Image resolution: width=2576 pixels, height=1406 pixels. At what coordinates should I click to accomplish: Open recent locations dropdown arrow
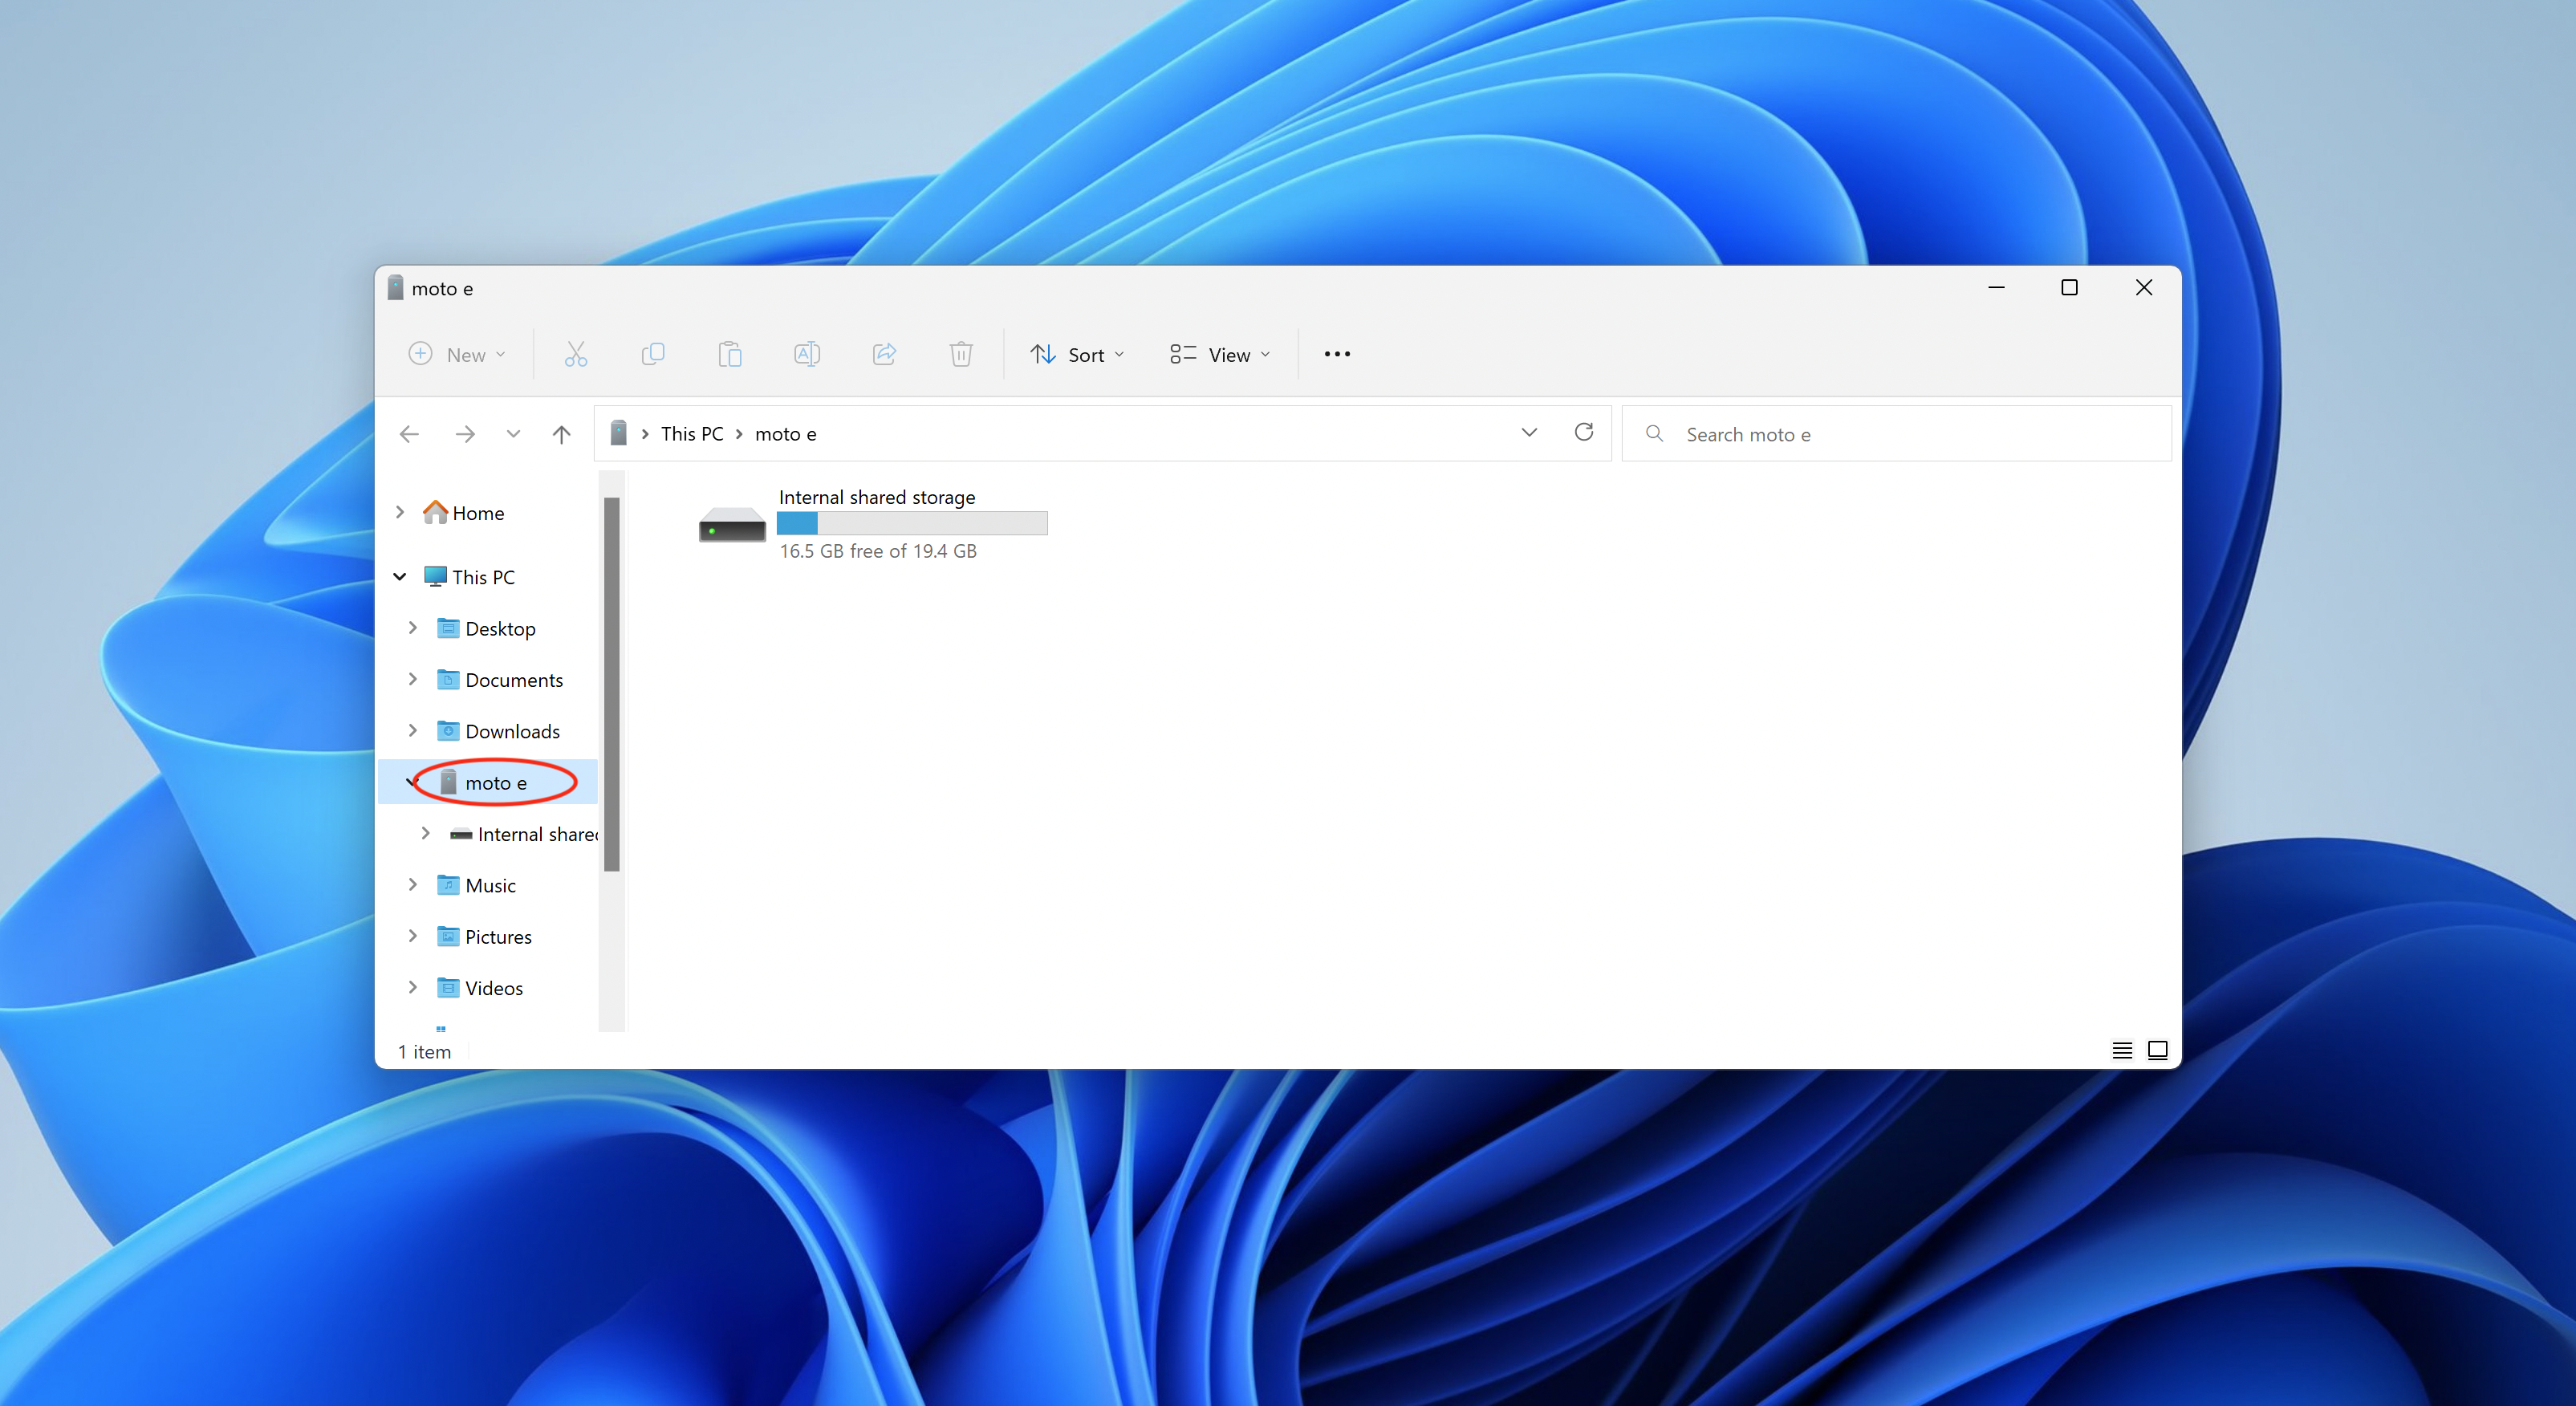coord(513,434)
